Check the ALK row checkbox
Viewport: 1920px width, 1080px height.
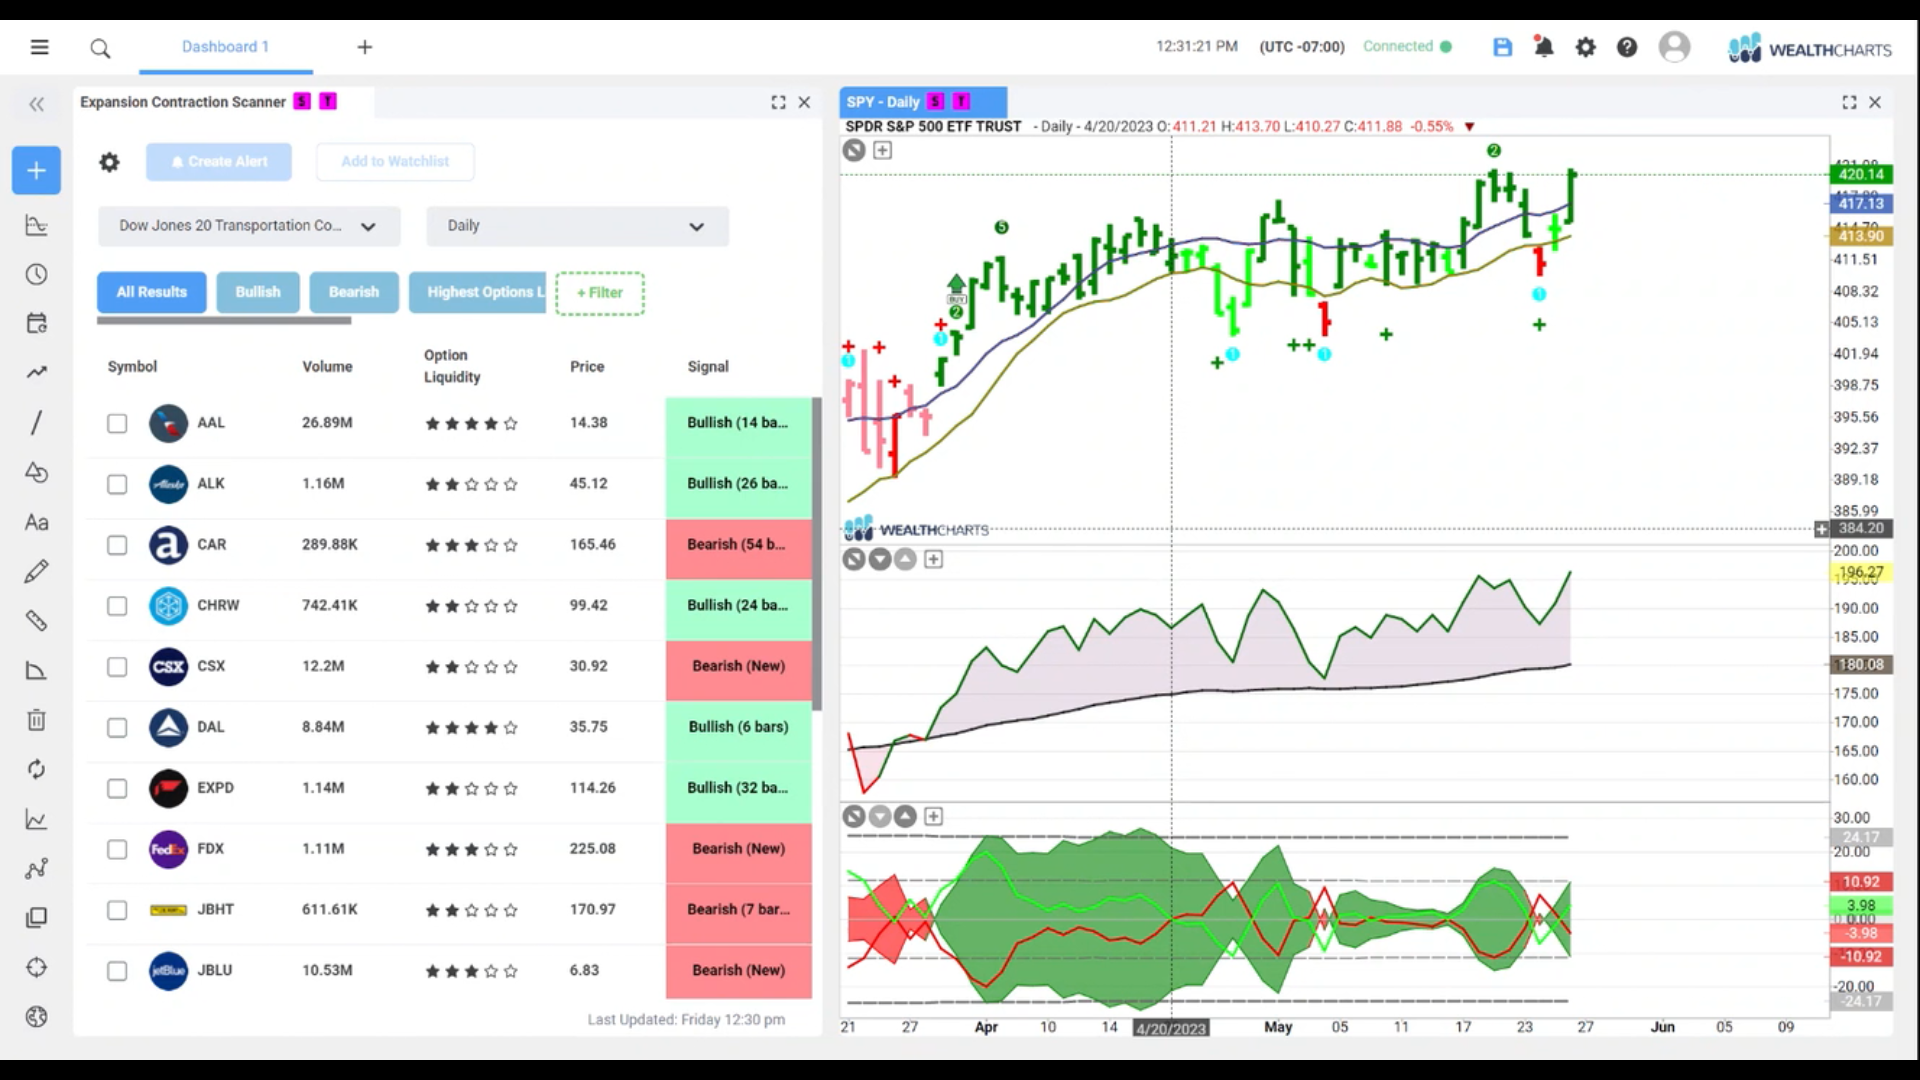click(x=117, y=484)
